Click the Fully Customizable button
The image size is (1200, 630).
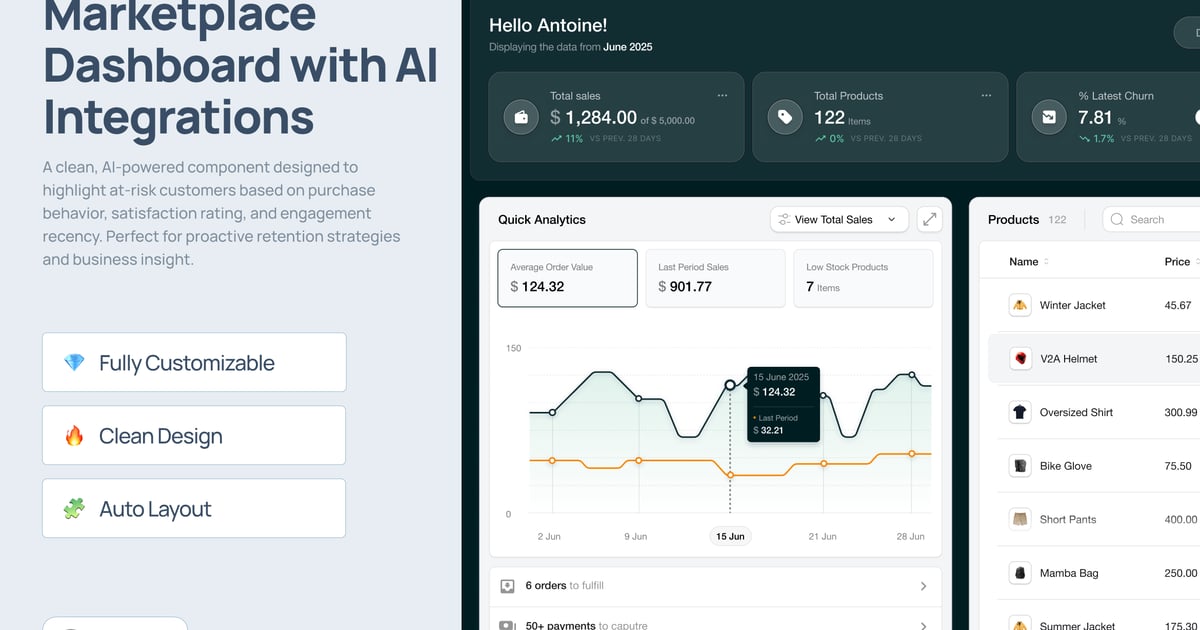194,363
